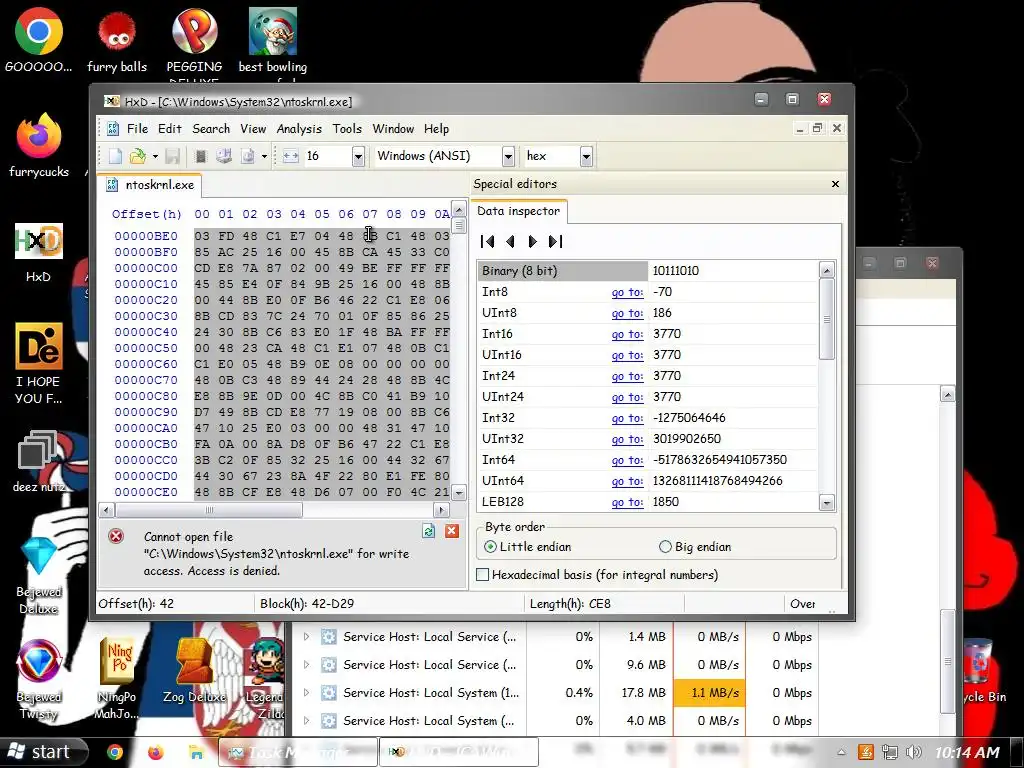Click go to link for LEB128
1024x768 pixels.
pos(627,502)
